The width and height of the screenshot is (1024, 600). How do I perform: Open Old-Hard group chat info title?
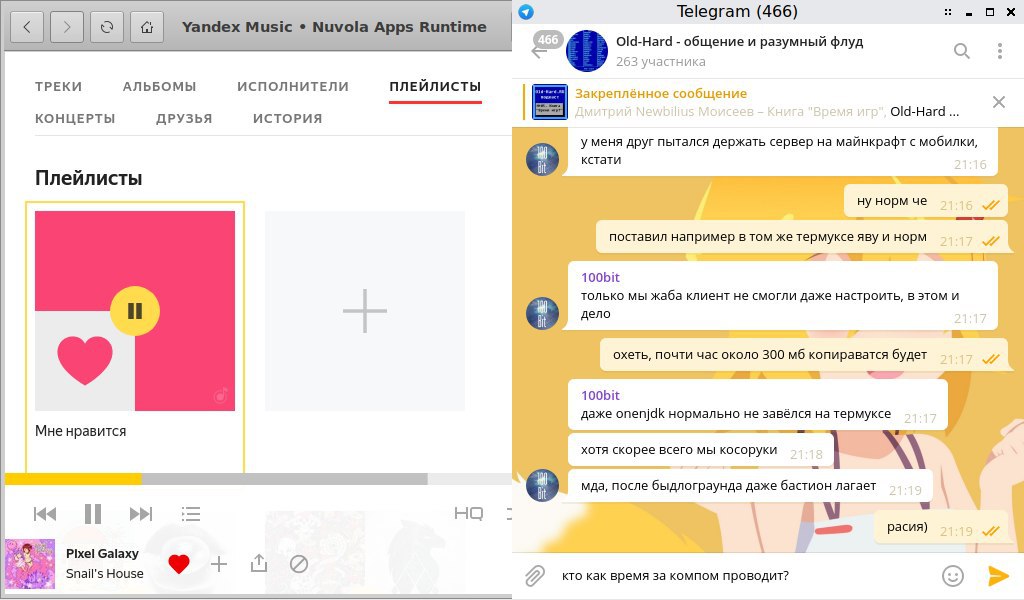point(739,42)
